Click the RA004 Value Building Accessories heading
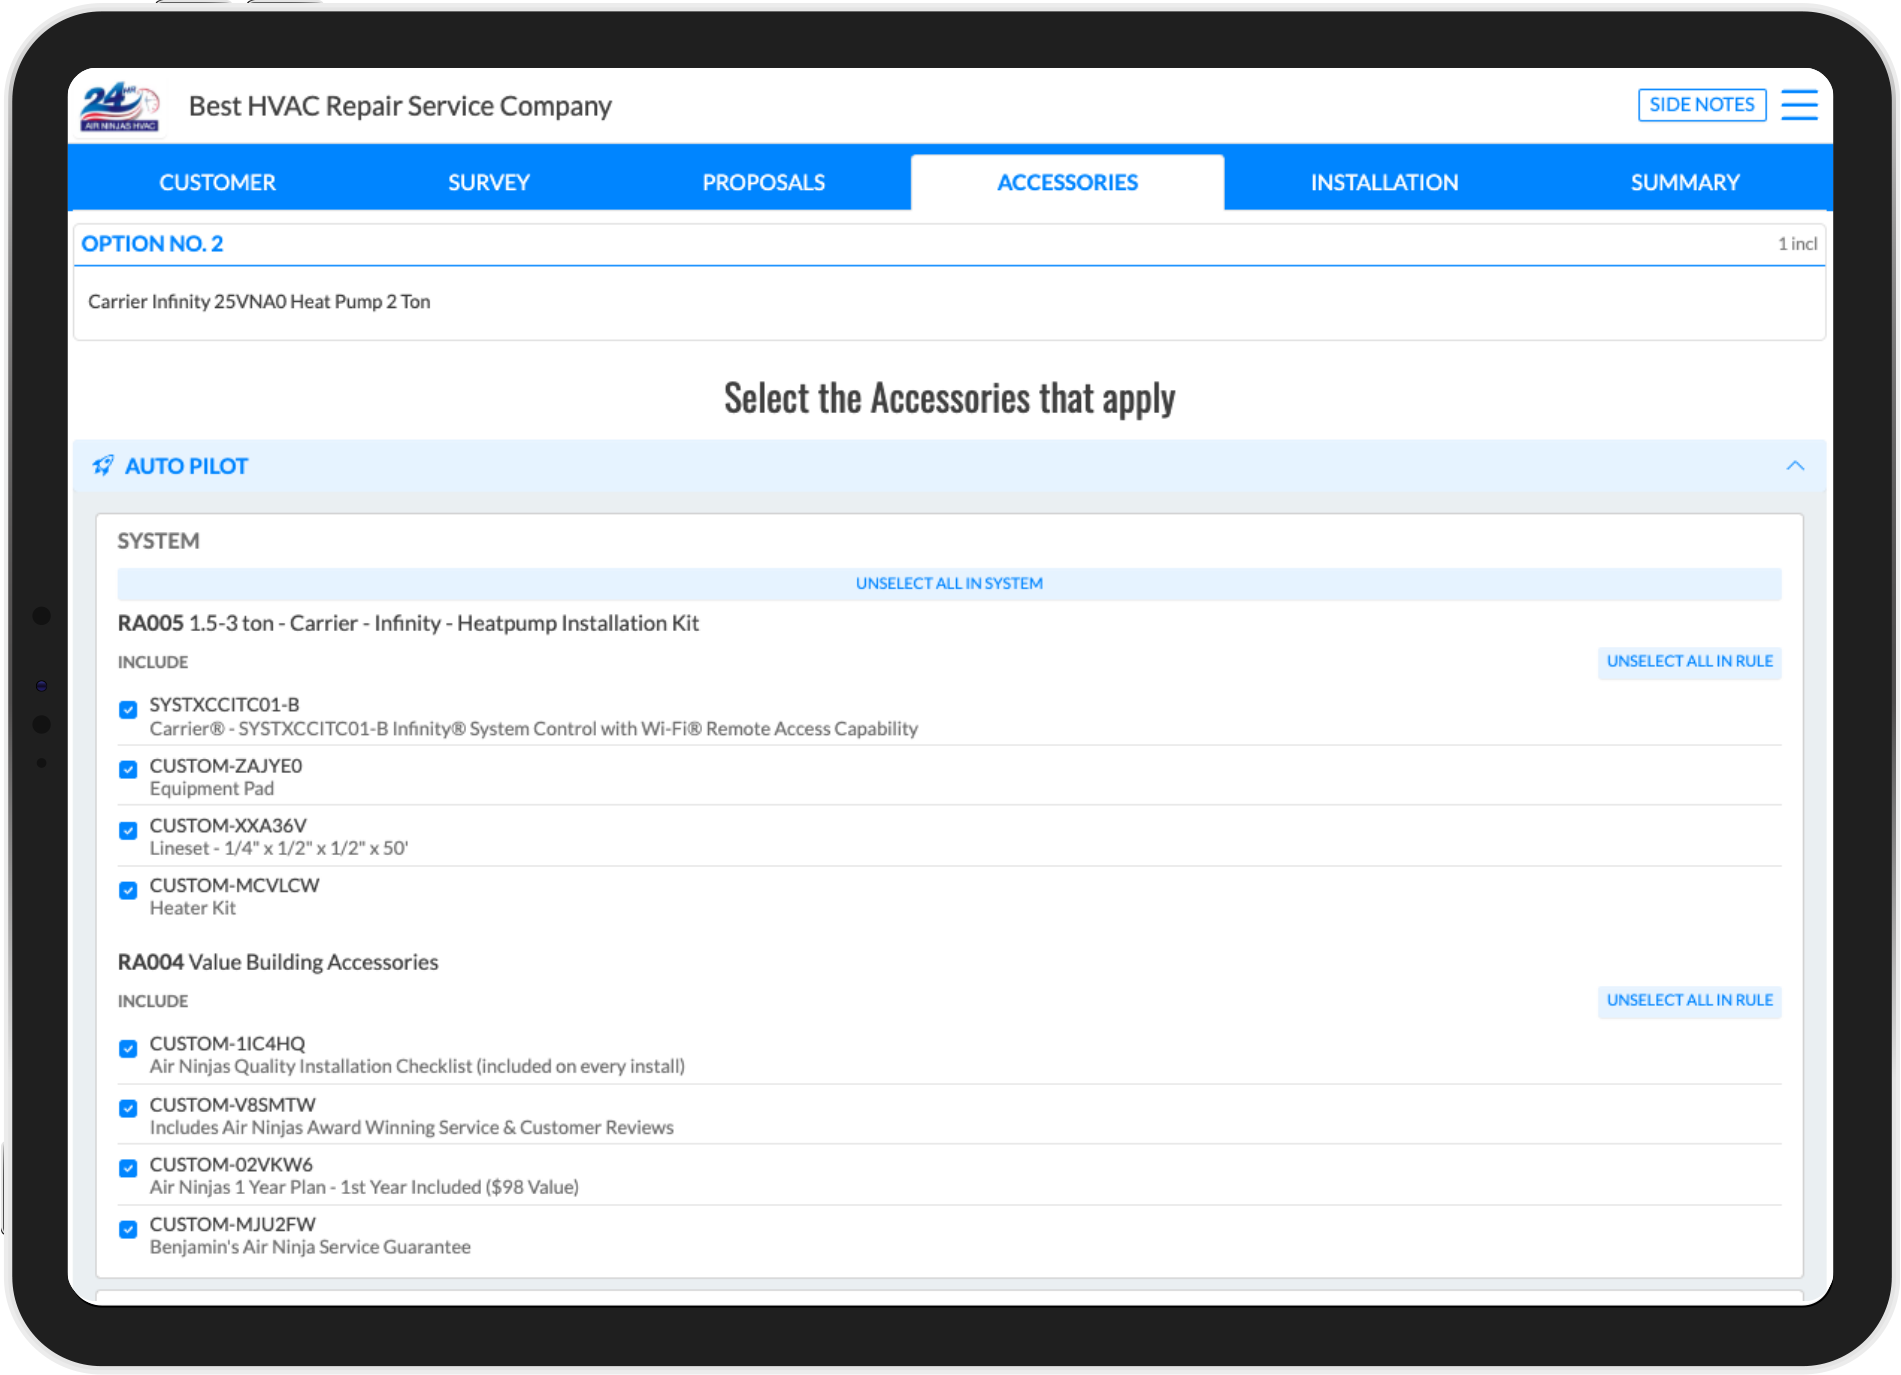Viewport: 1901px width, 1375px height. (278, 962)
